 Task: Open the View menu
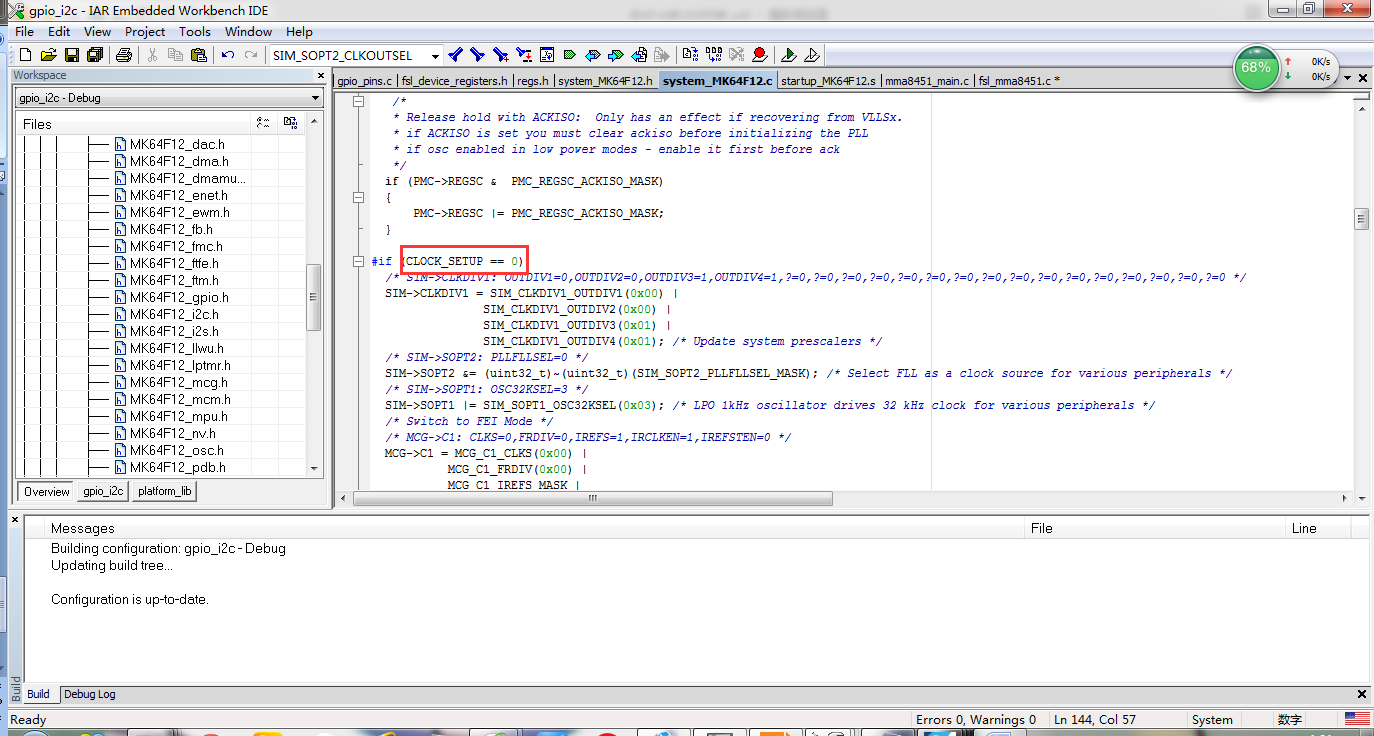97,31
